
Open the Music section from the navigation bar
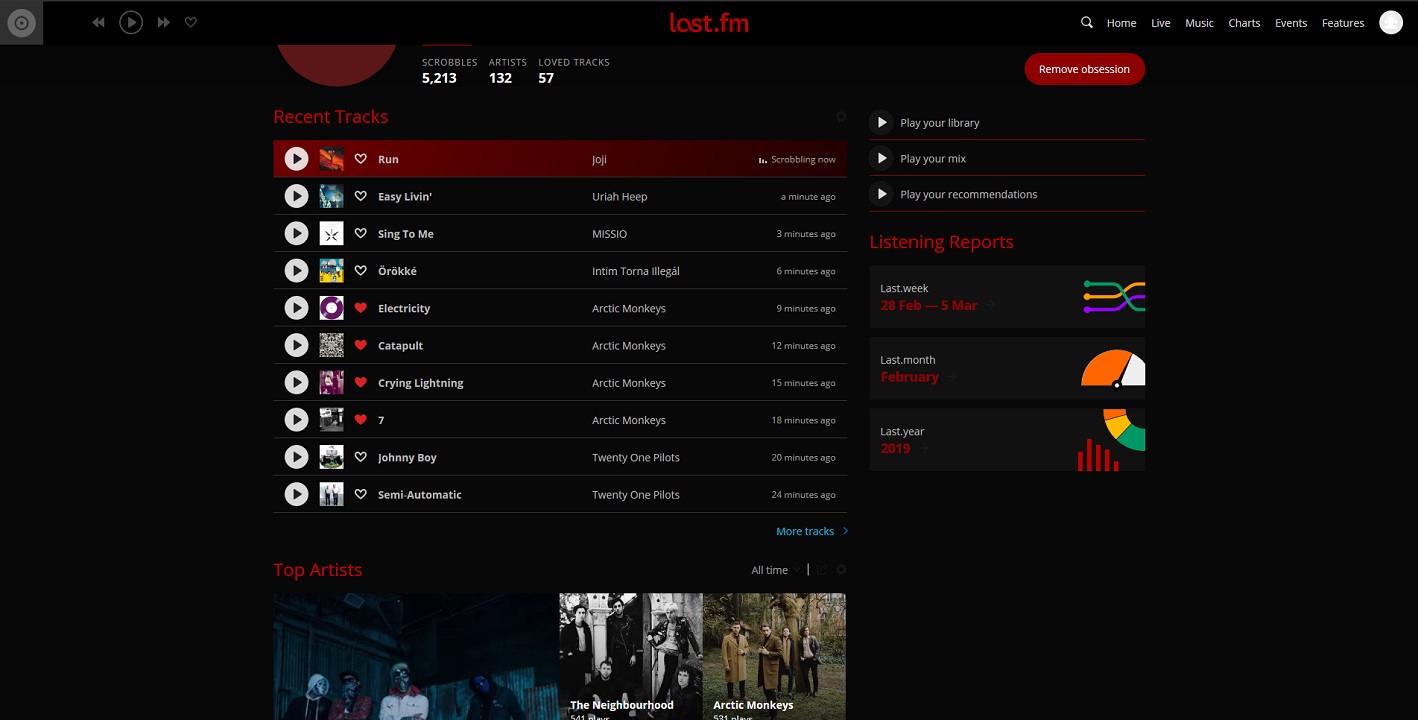[x=1199, y=22]
